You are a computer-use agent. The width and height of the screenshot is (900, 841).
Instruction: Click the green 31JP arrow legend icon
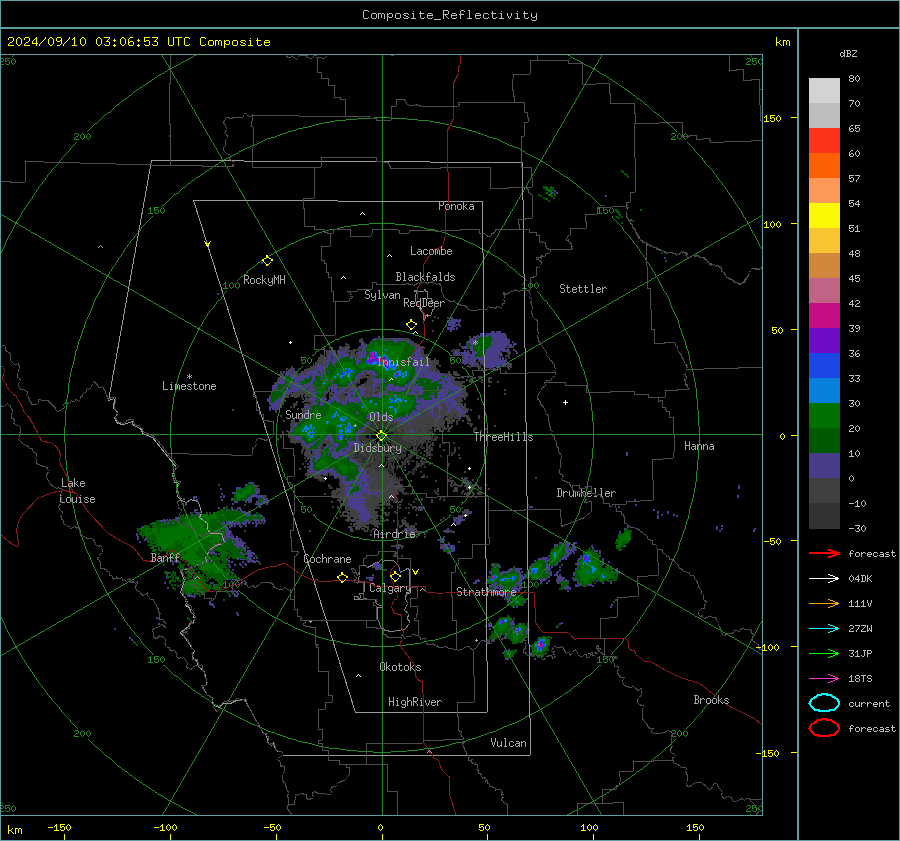824,653
